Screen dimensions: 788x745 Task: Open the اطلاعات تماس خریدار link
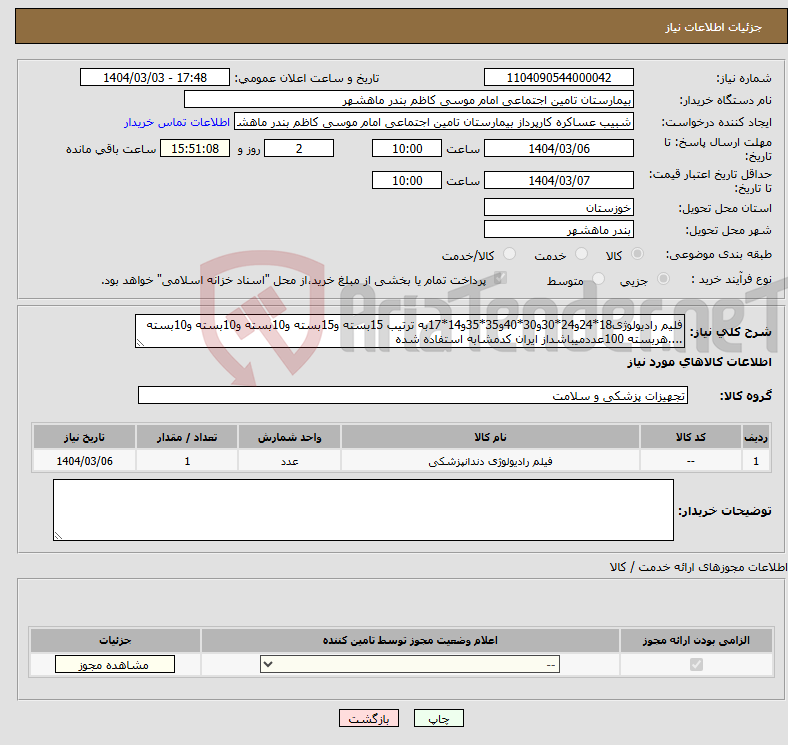click(177, 122)
